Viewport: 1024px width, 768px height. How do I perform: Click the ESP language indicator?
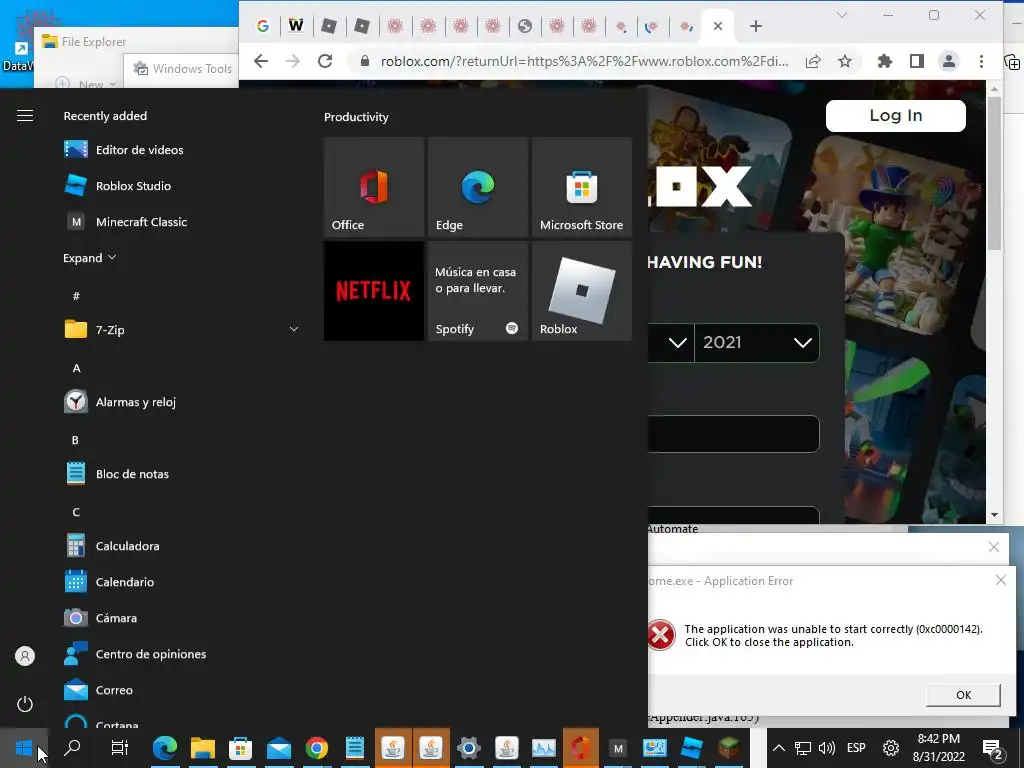pyautogui.click(x=856, y=748)
